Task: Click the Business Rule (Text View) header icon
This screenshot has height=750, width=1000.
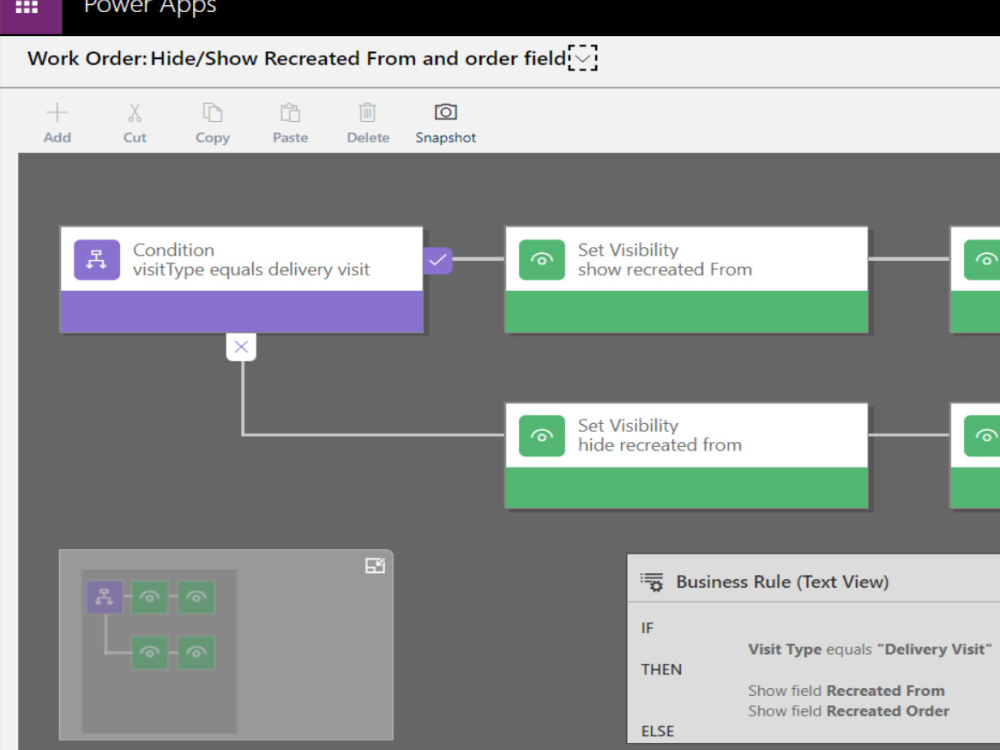Action: click(x=652, y=582)
